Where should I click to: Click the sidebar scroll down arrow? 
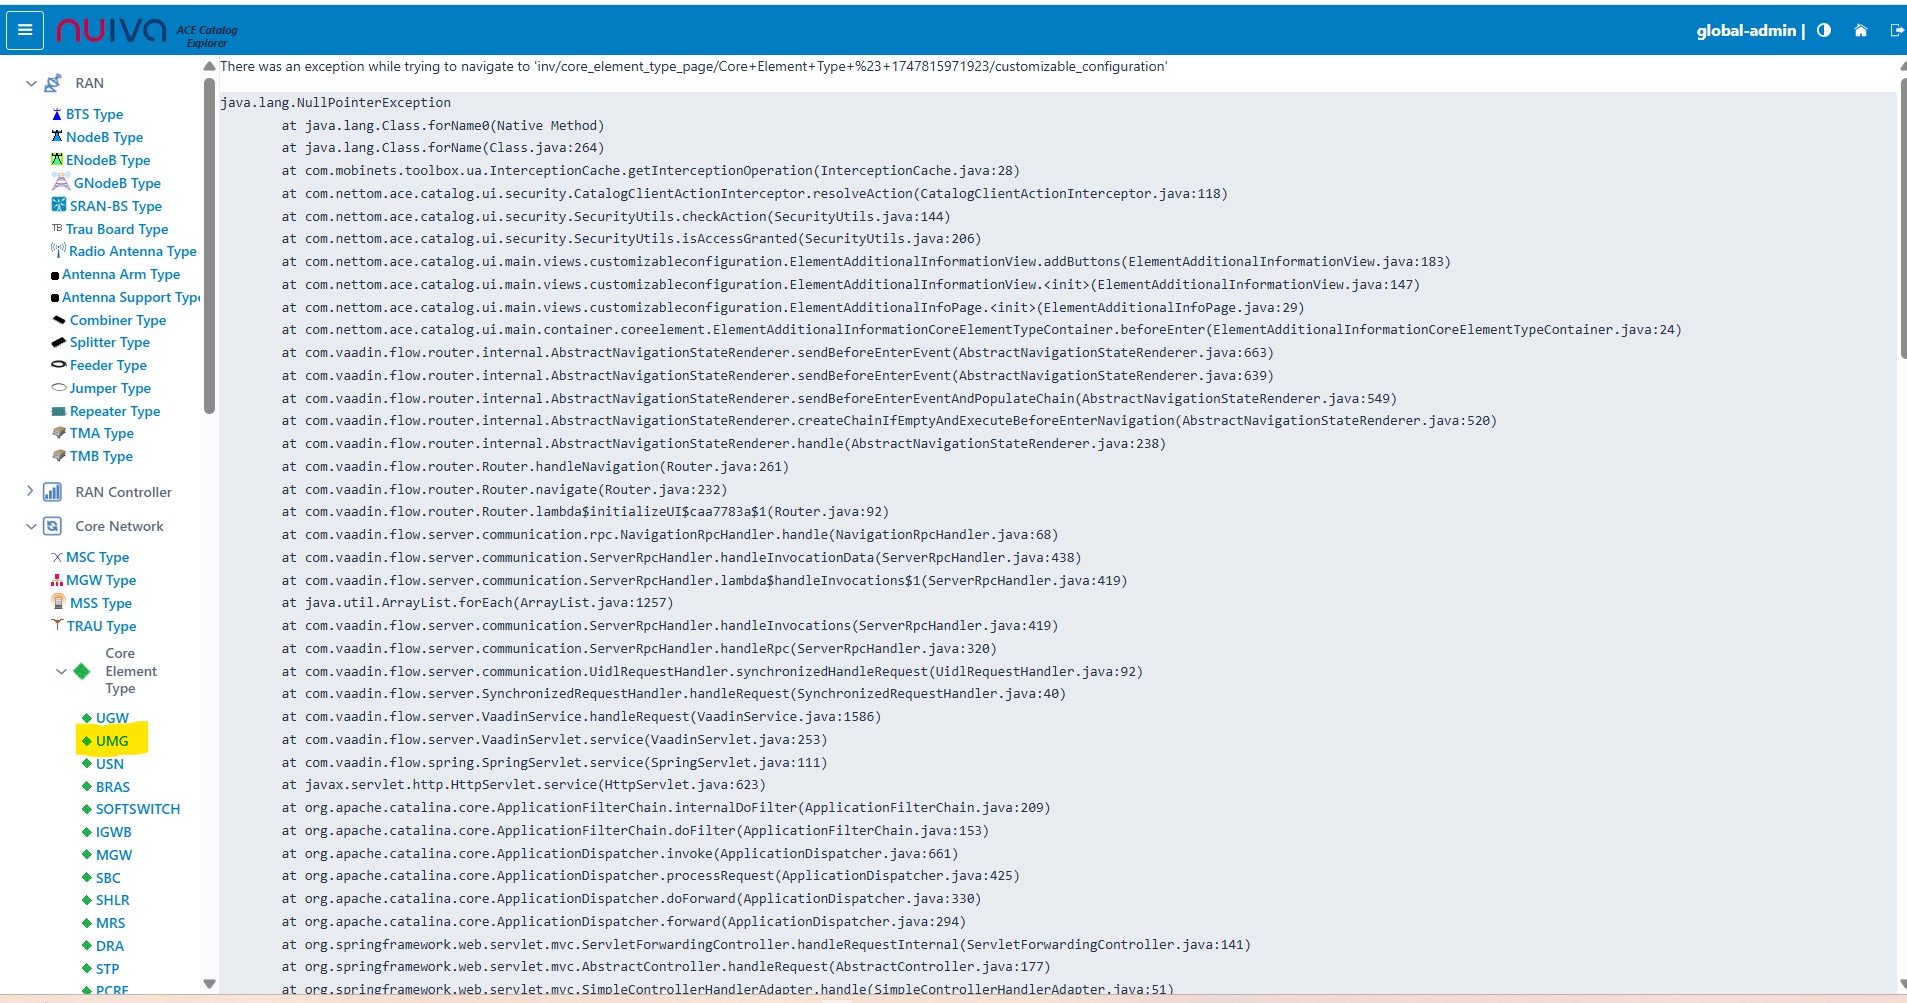tap(209, 984)
